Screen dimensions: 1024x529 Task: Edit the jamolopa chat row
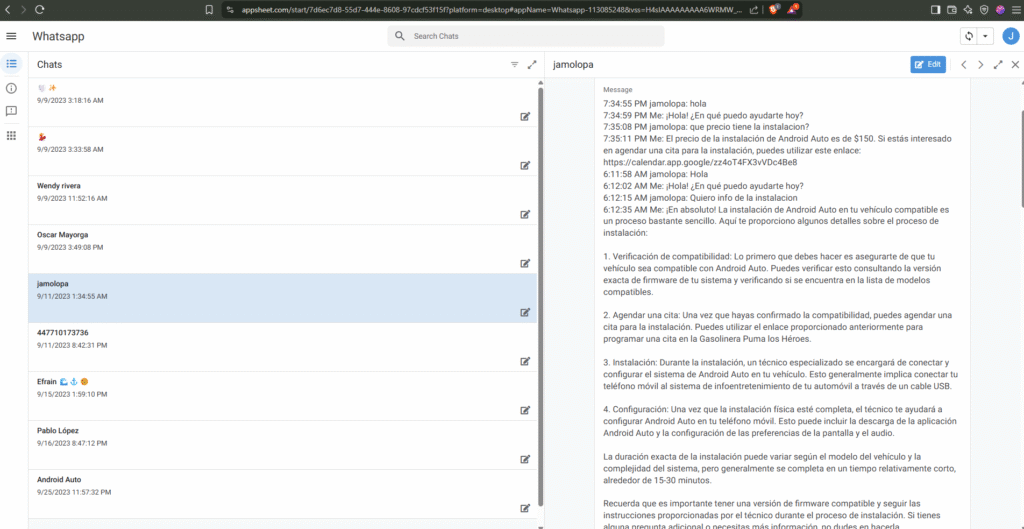pyautogui.click(x=524, y=312)
